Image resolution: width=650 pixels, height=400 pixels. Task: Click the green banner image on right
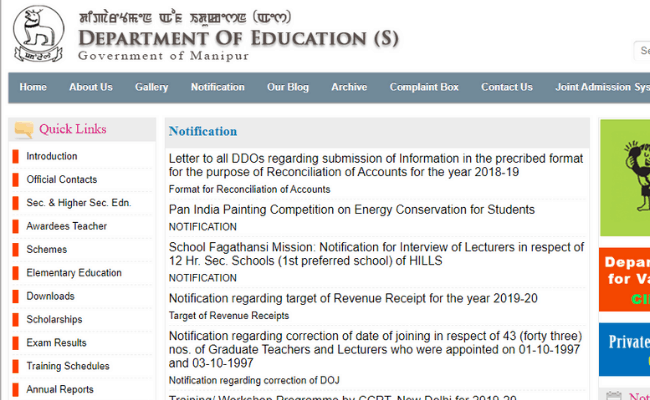[624, 175]
